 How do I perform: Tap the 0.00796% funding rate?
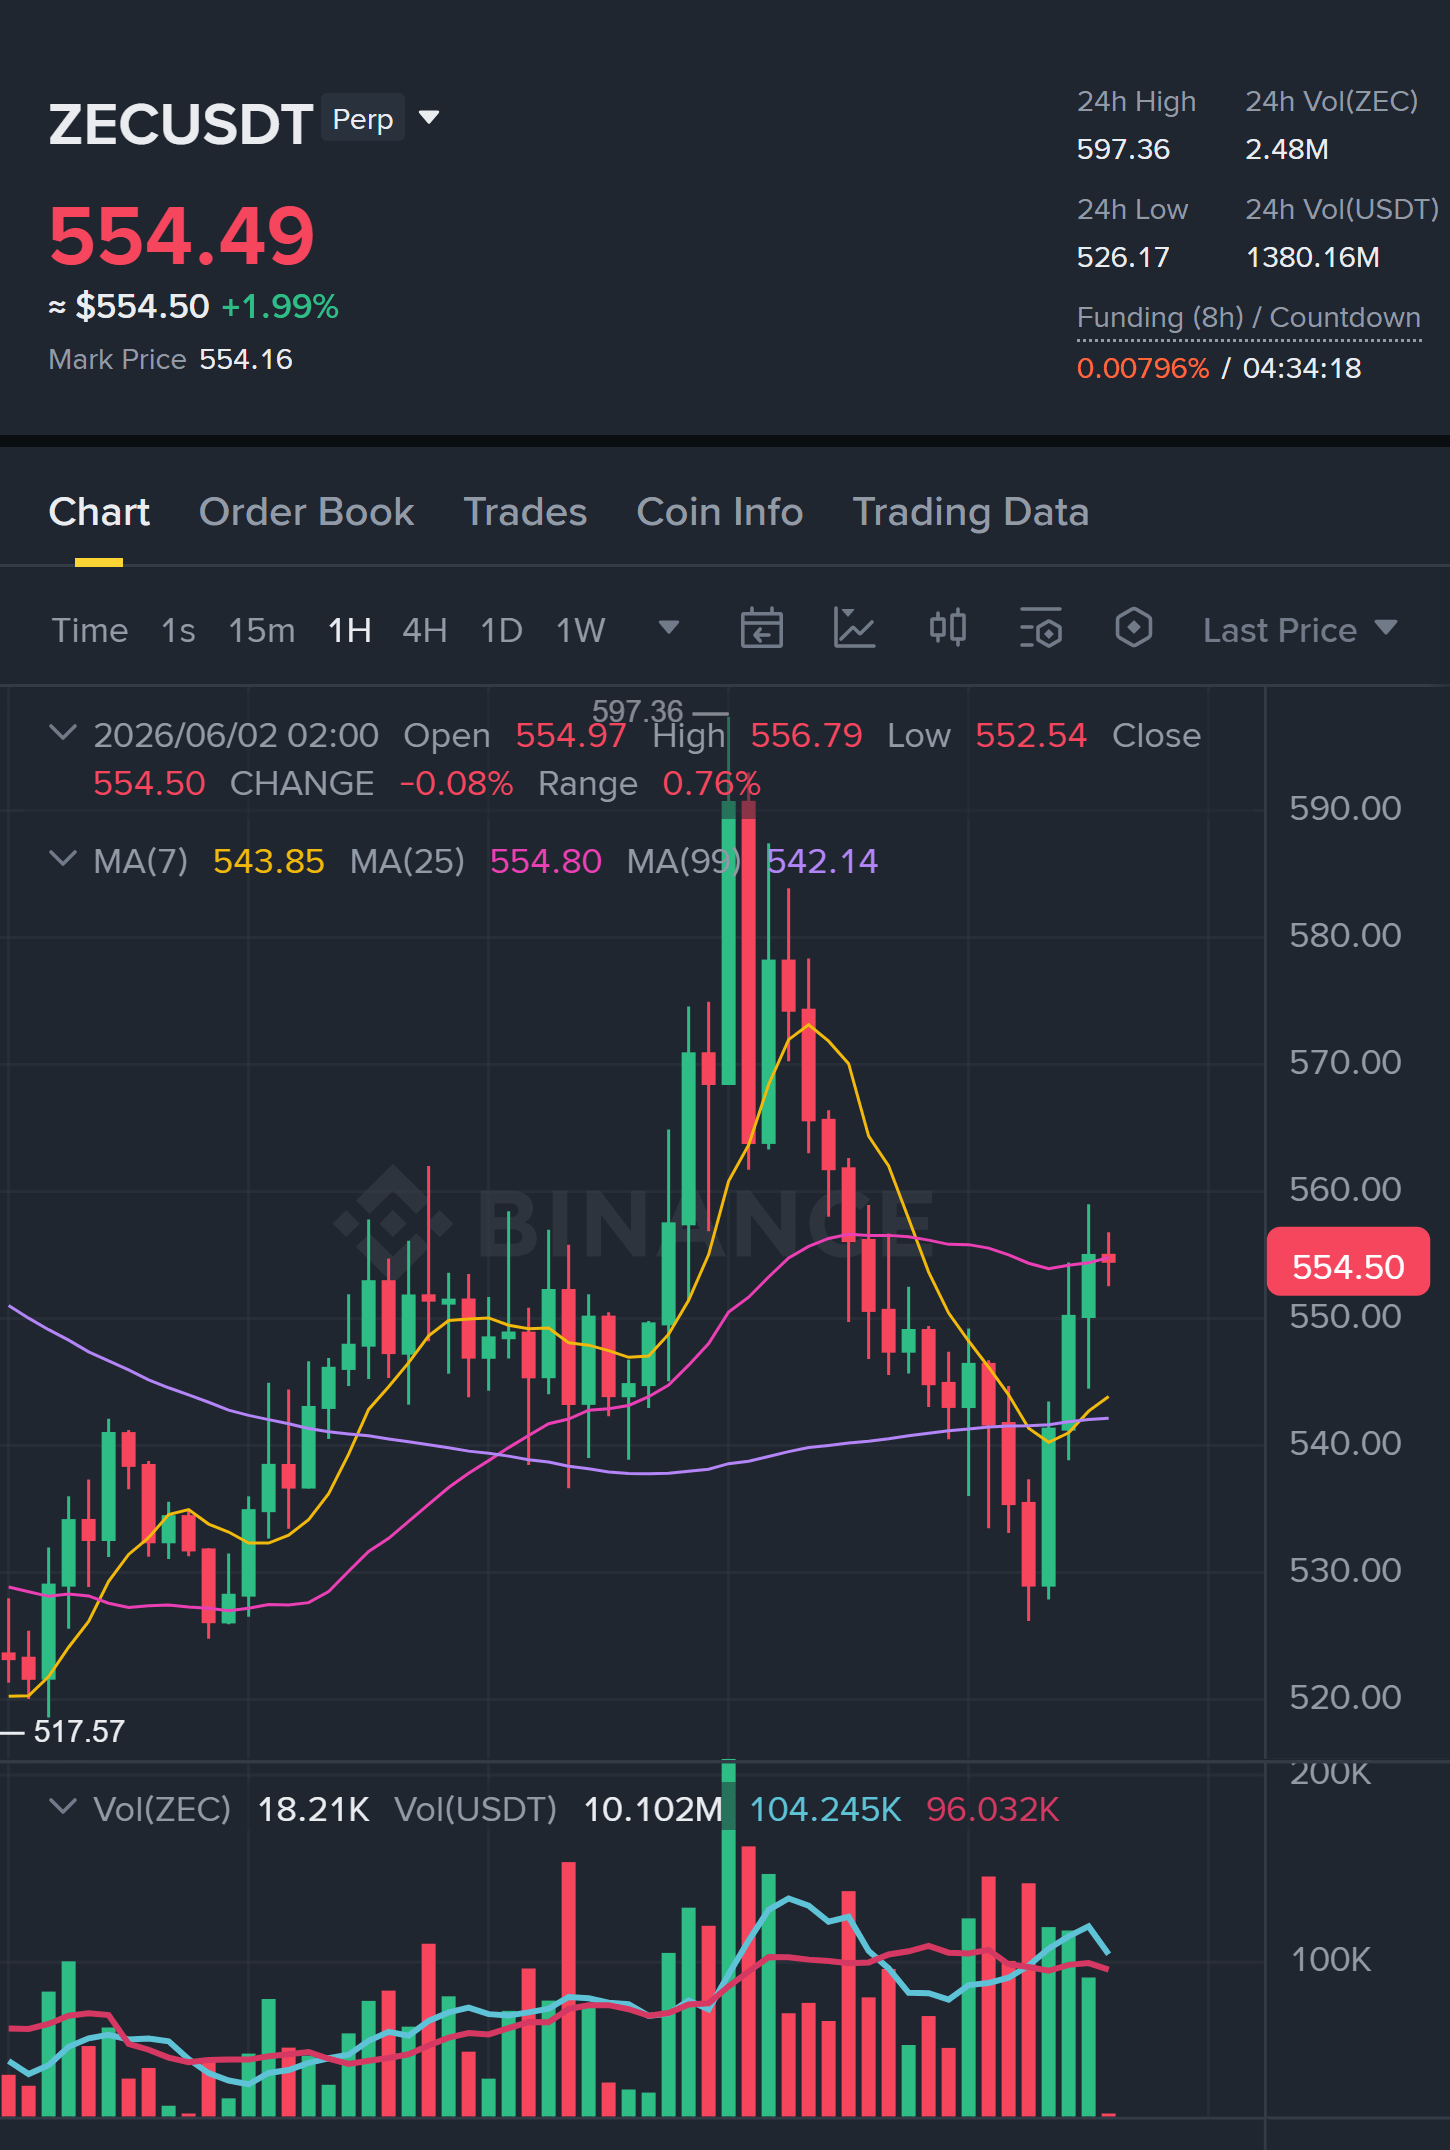(x=1143, y=368)
